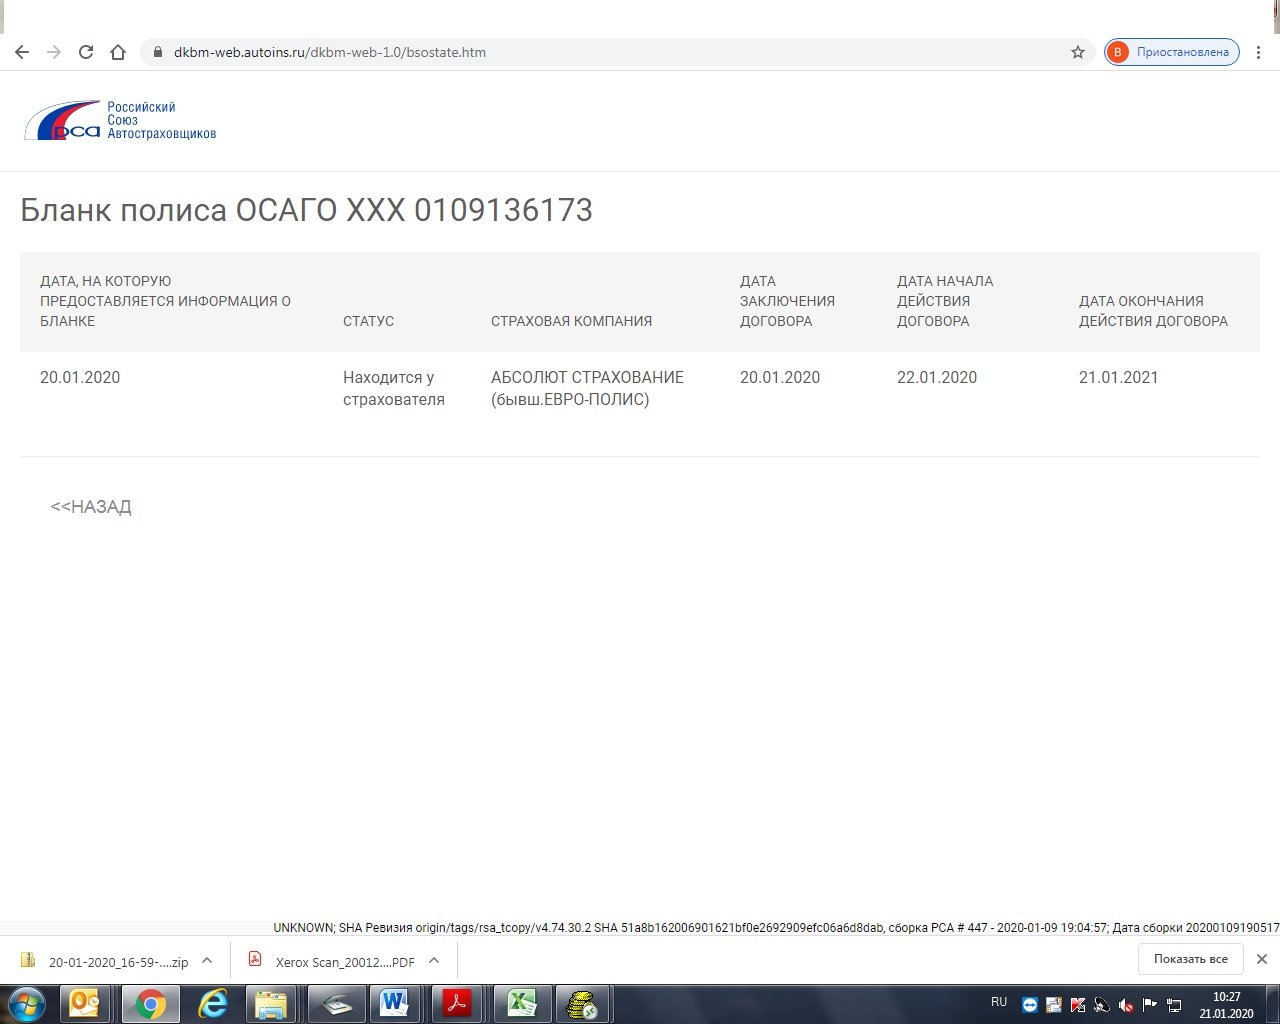The image size is (1280, 1024).
Task: Open the Приостановлена profile button
Action: (x=1172, y=52)
